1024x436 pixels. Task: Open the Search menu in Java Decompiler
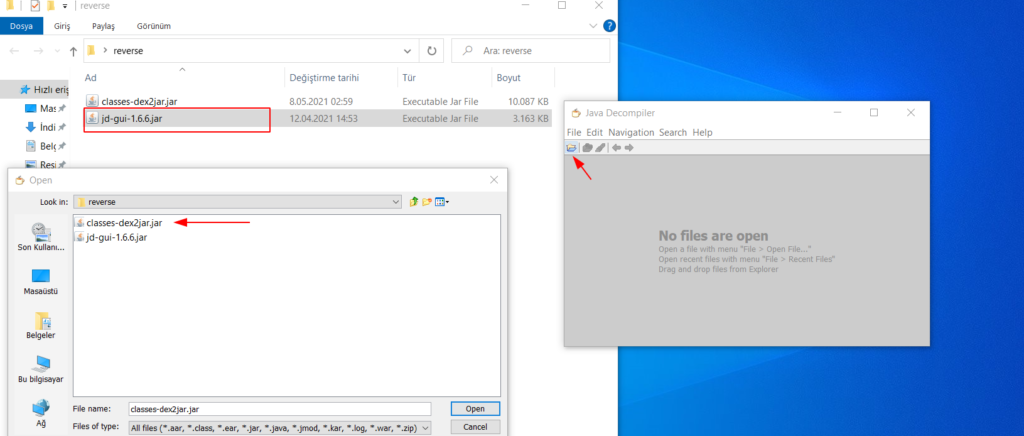click(x=673, y=132)
